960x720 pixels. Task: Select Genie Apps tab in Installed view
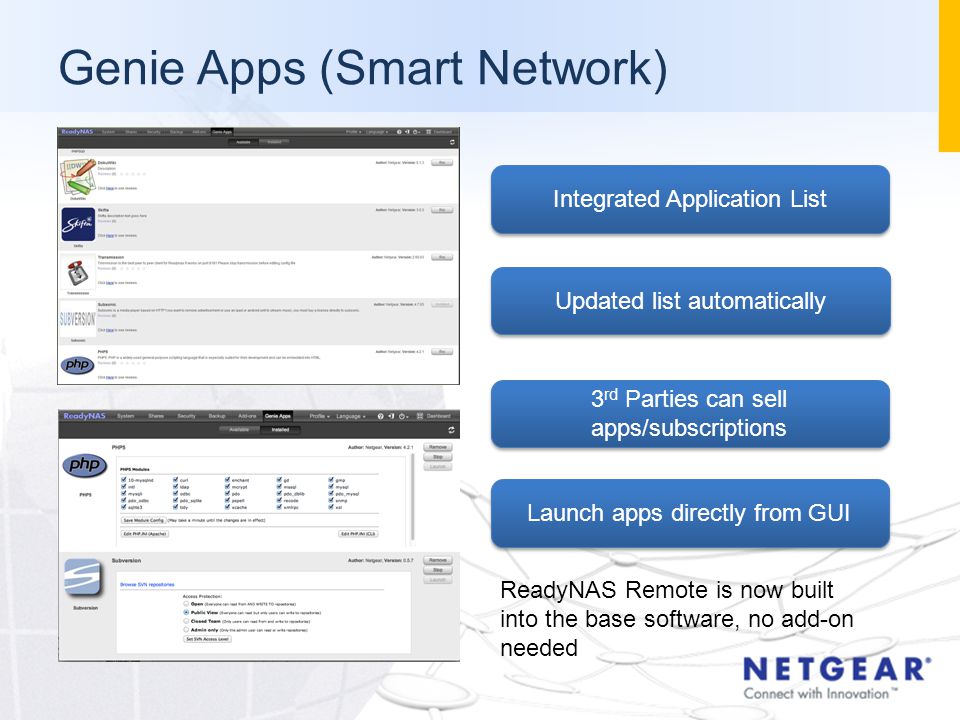278,416
